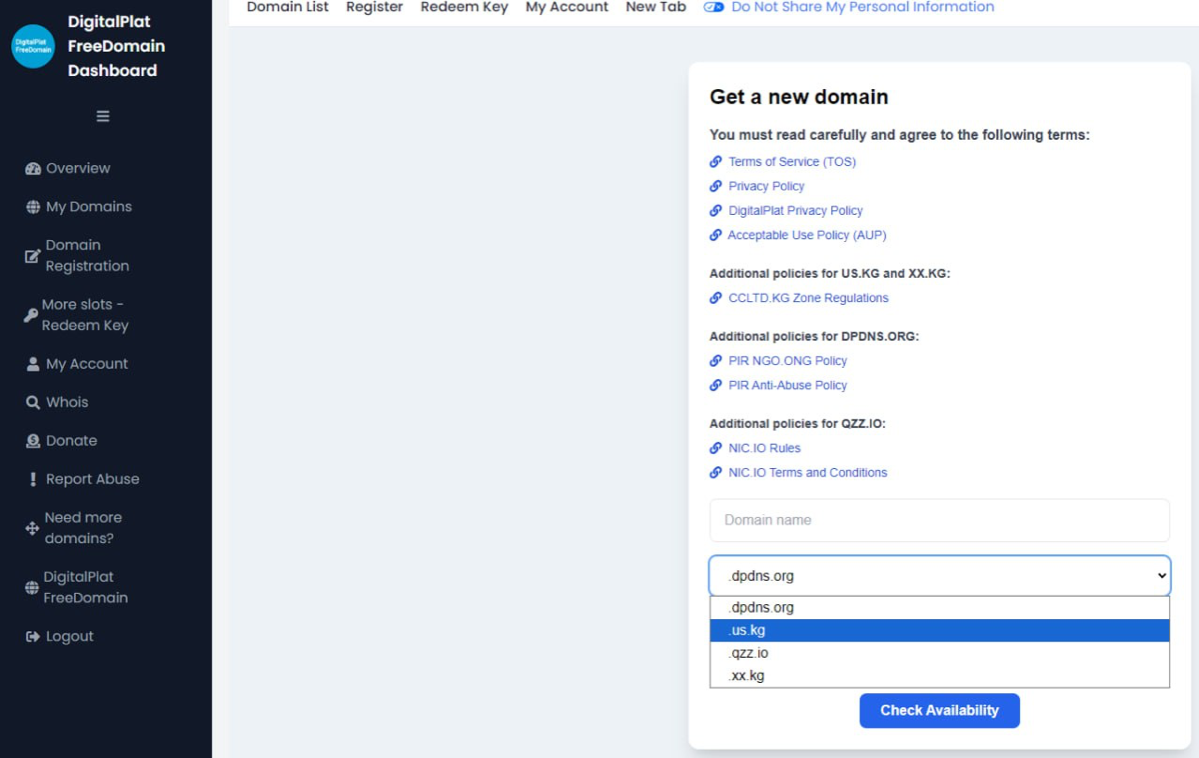Click the Overview gauge icon
Viewport: 1199px width, 758px height.
pyautogui.click(x=33, y=168)
